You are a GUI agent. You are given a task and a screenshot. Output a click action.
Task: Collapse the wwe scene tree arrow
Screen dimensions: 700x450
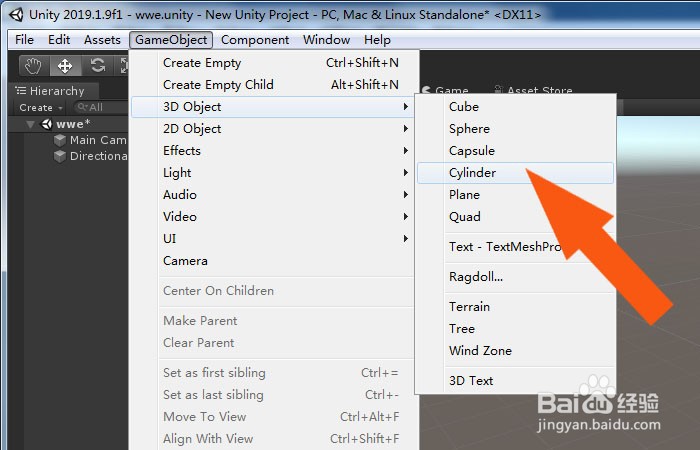click(30, 124)
